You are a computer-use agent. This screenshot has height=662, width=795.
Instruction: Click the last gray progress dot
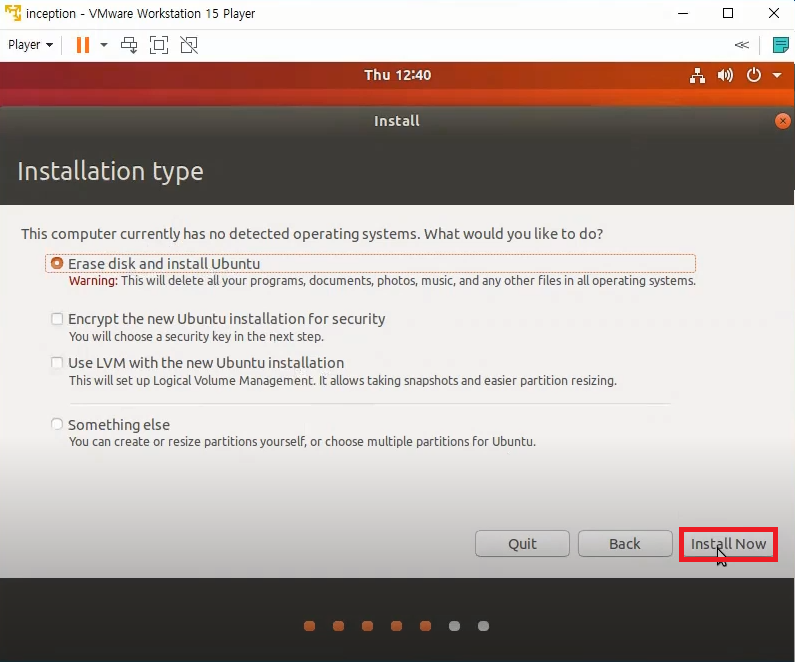click(x=484, y=626)
